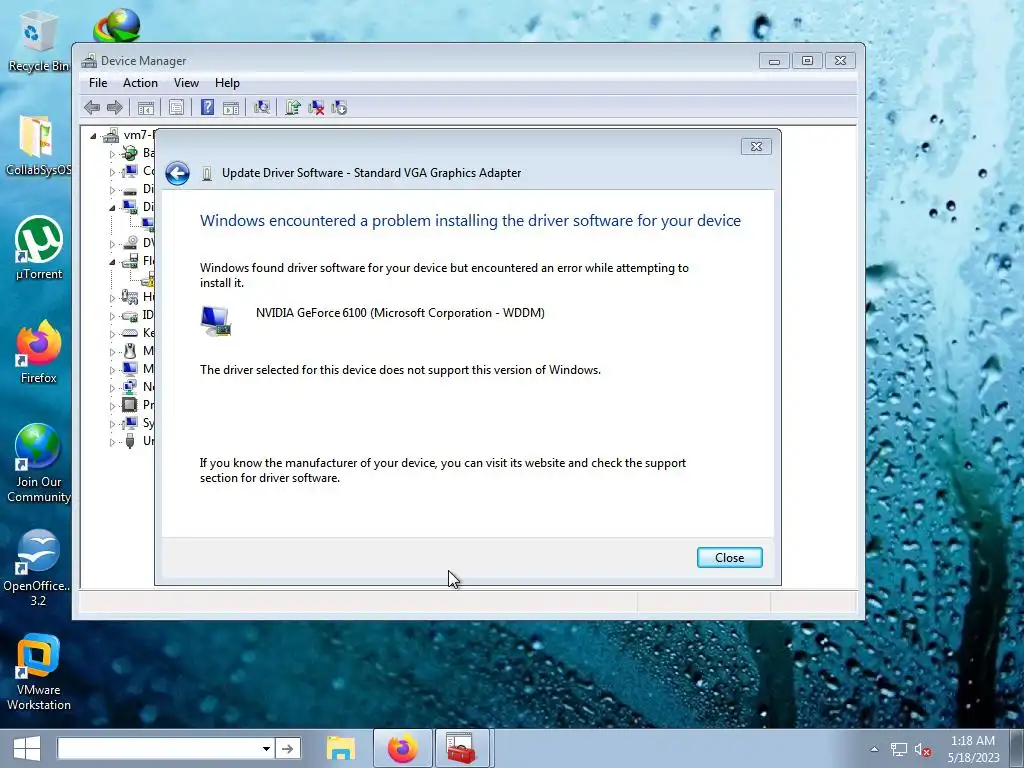
Task: Expand the DVD/CD-ROM drives tree node arrow
Action: click(112, 244)
